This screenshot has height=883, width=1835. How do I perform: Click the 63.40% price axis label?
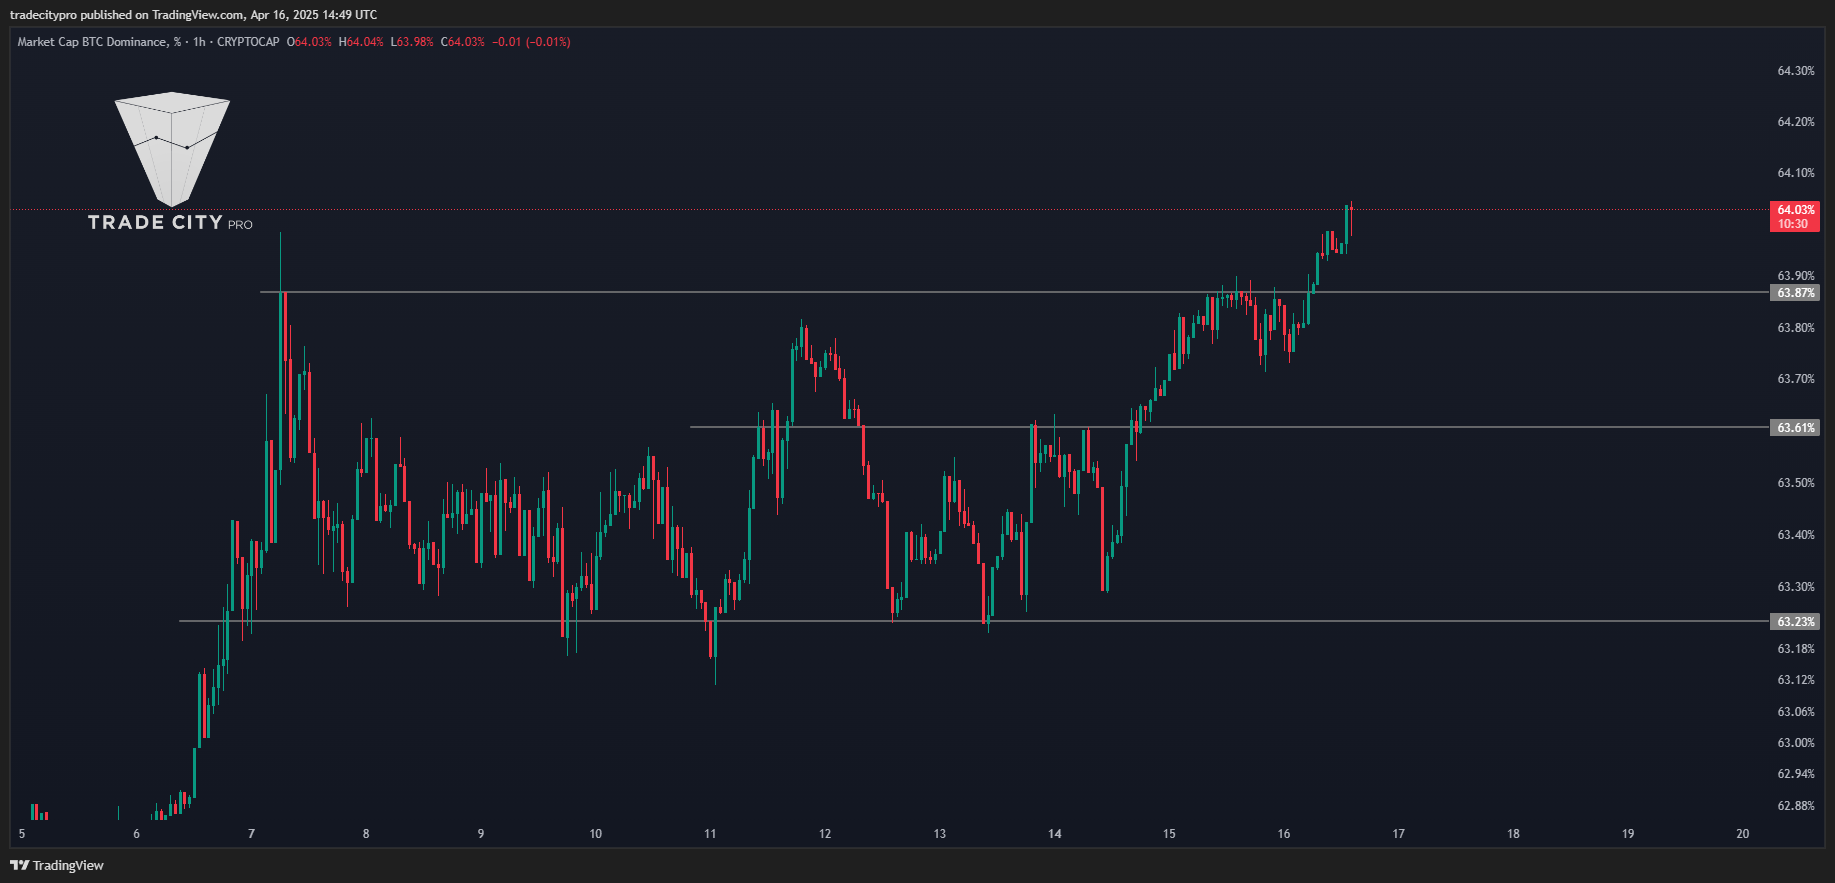pos(1796,535)
